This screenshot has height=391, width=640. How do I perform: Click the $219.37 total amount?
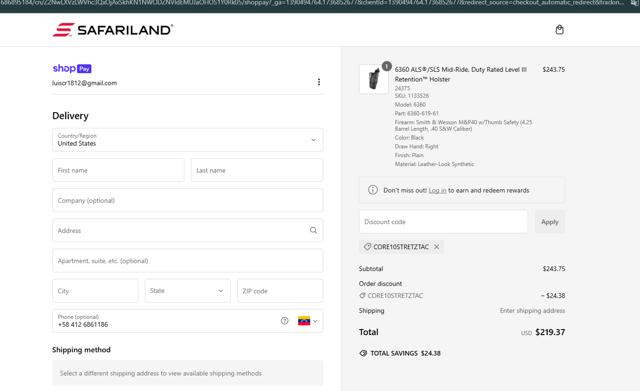click(x=550, y=332)
